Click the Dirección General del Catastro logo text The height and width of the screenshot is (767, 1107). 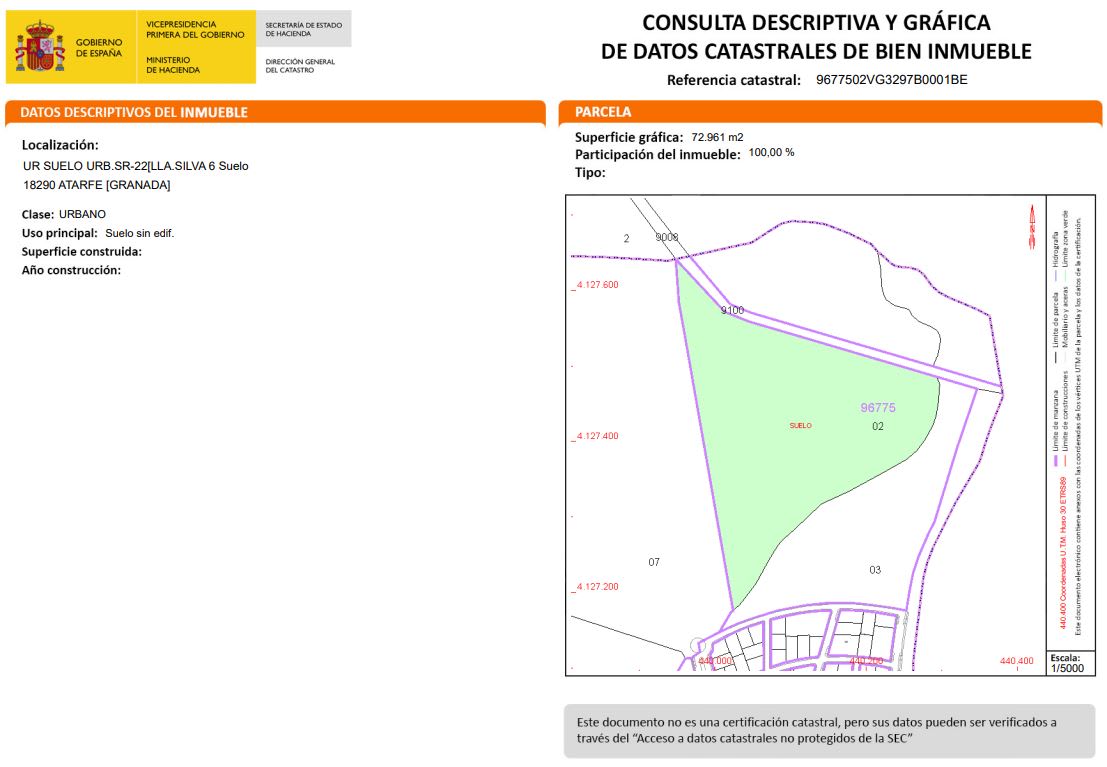point(300,66)
